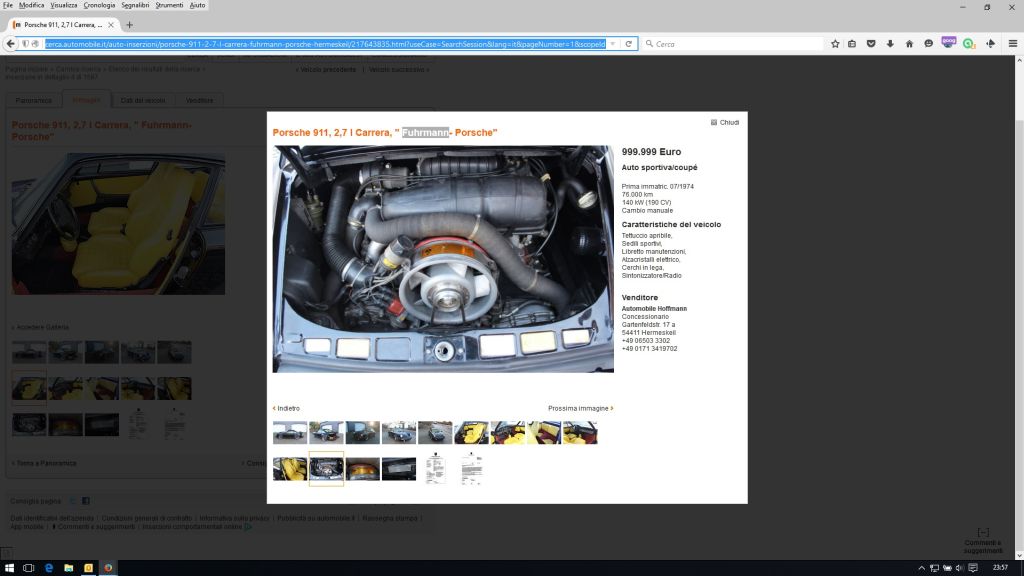Close the Porsche 911 tab
Image resolution: width=1024 pixels, height=576 pixels.
pos(110,25)
